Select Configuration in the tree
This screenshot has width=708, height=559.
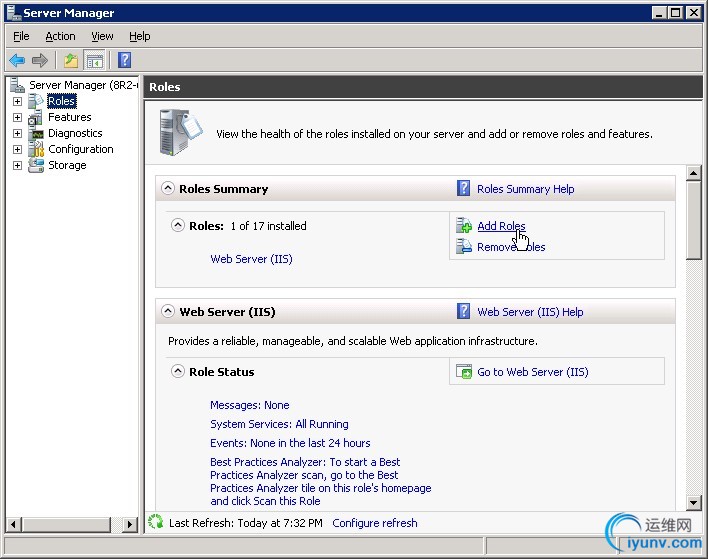pos(80,149)
